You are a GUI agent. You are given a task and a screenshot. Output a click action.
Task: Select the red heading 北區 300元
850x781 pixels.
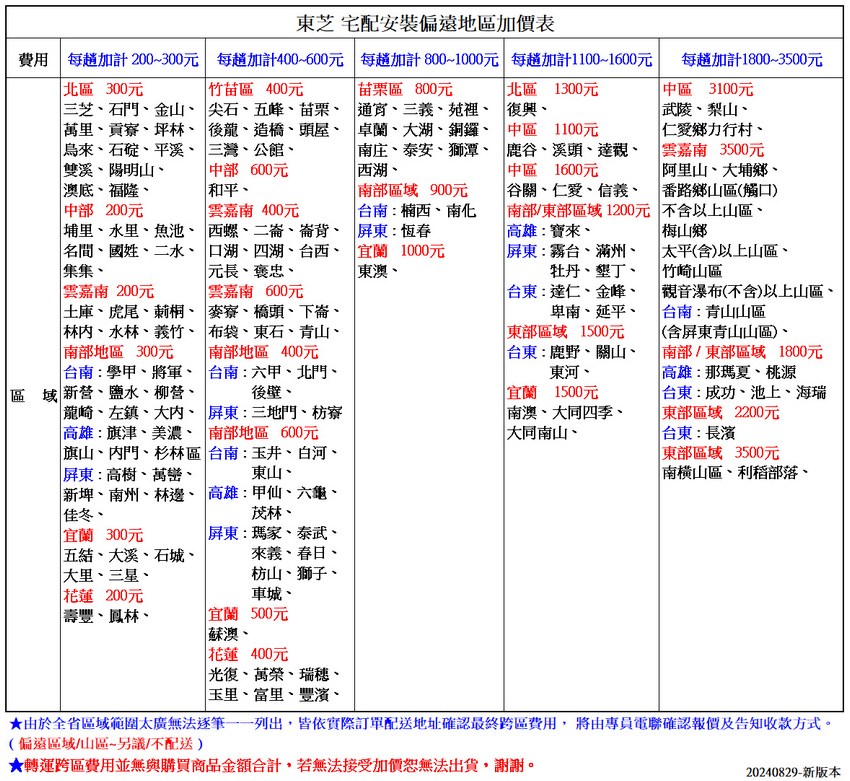point(103,89)
